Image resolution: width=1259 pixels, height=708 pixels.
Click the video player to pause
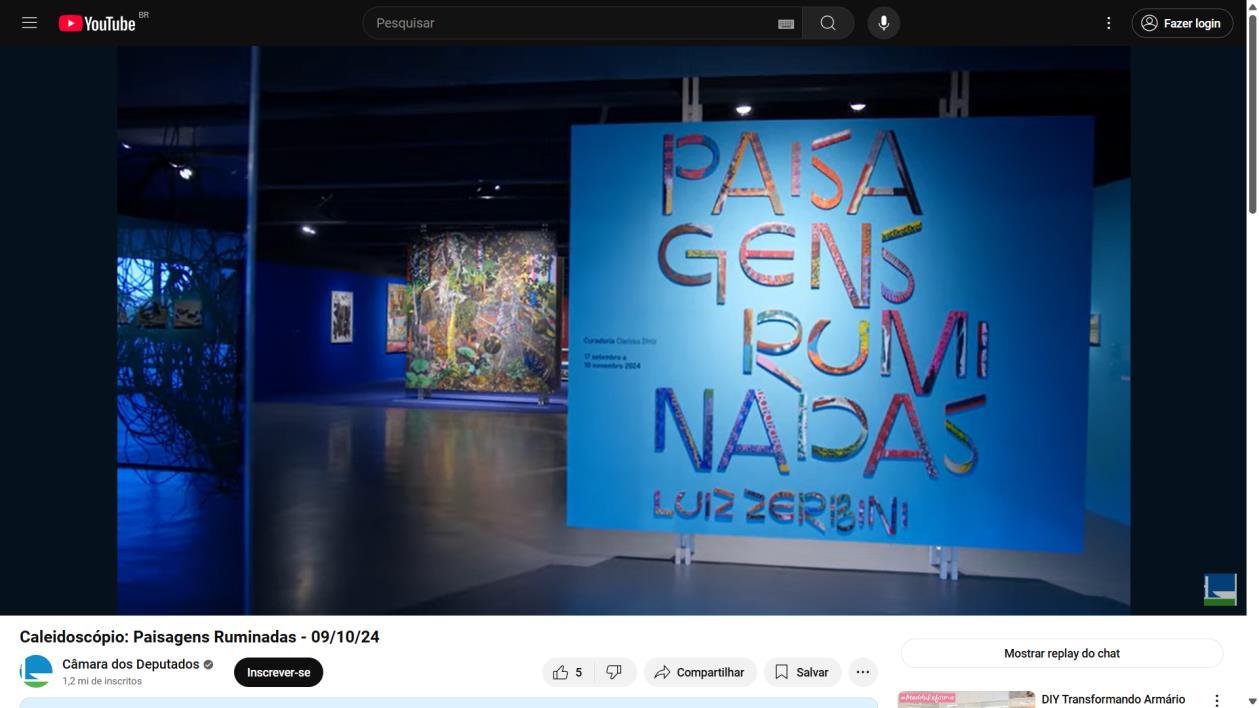tap(624, 330)
